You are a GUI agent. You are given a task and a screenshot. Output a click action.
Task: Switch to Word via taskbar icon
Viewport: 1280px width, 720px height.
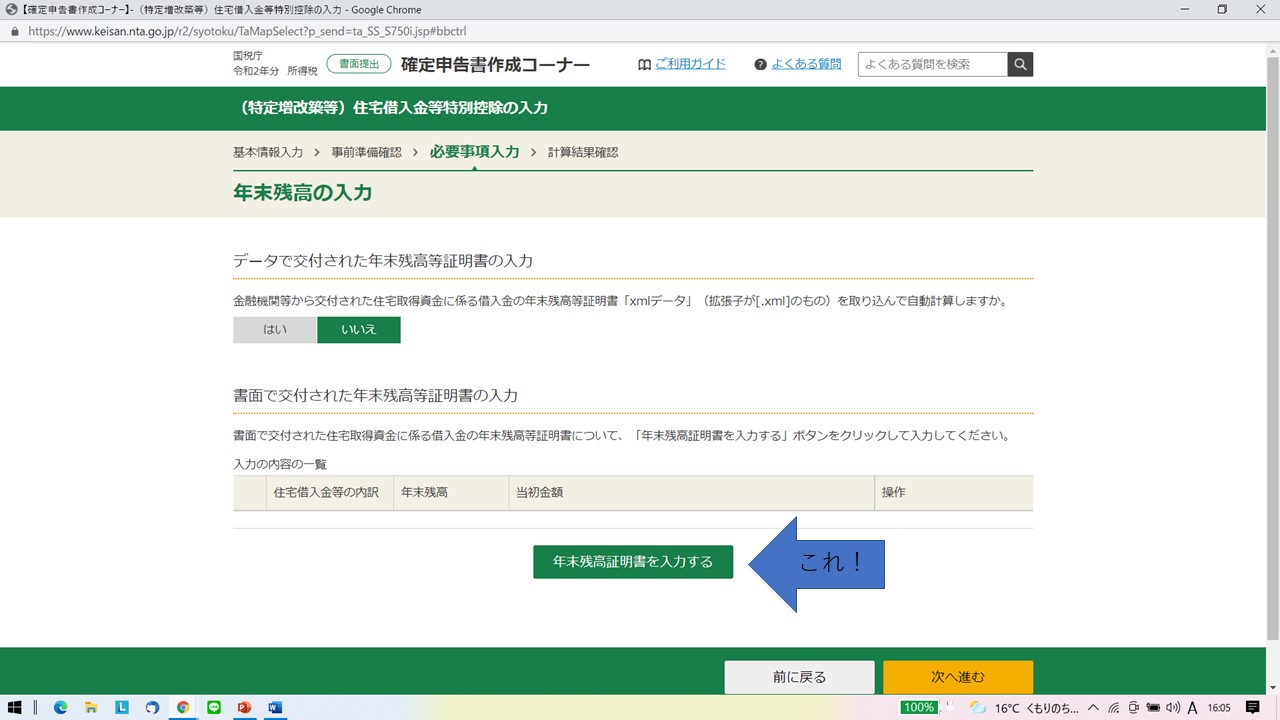pyautogui.click(x=275, y=707)
